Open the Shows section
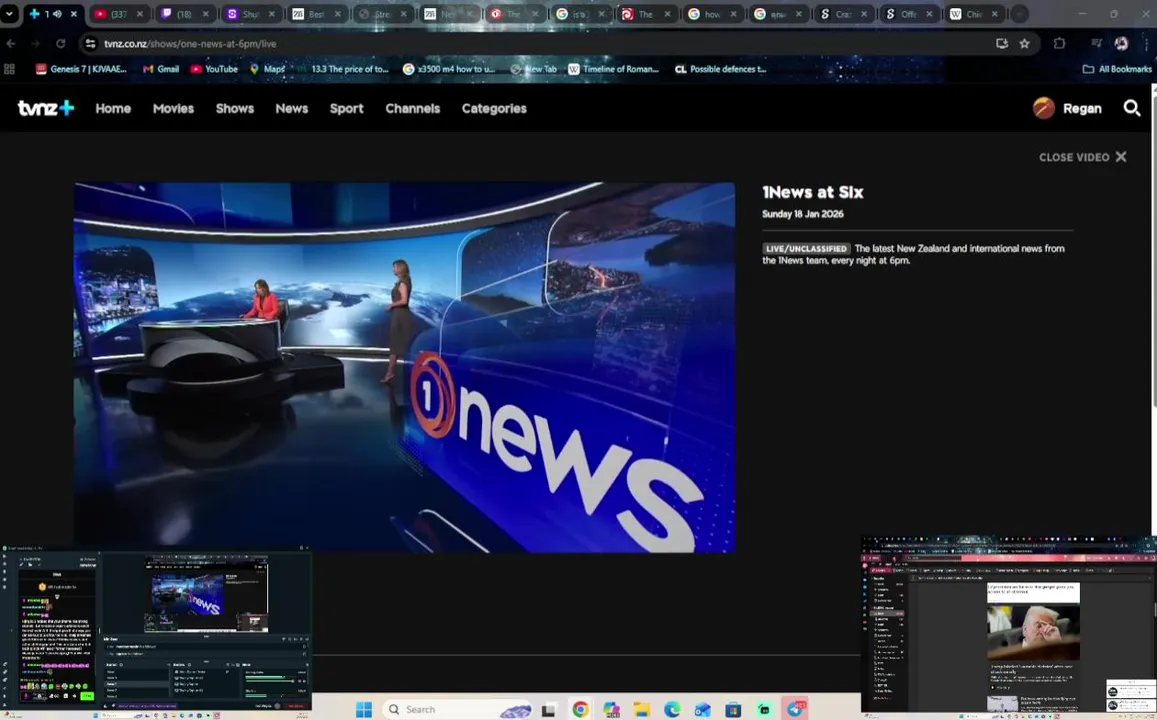 (x=235, y=108)
